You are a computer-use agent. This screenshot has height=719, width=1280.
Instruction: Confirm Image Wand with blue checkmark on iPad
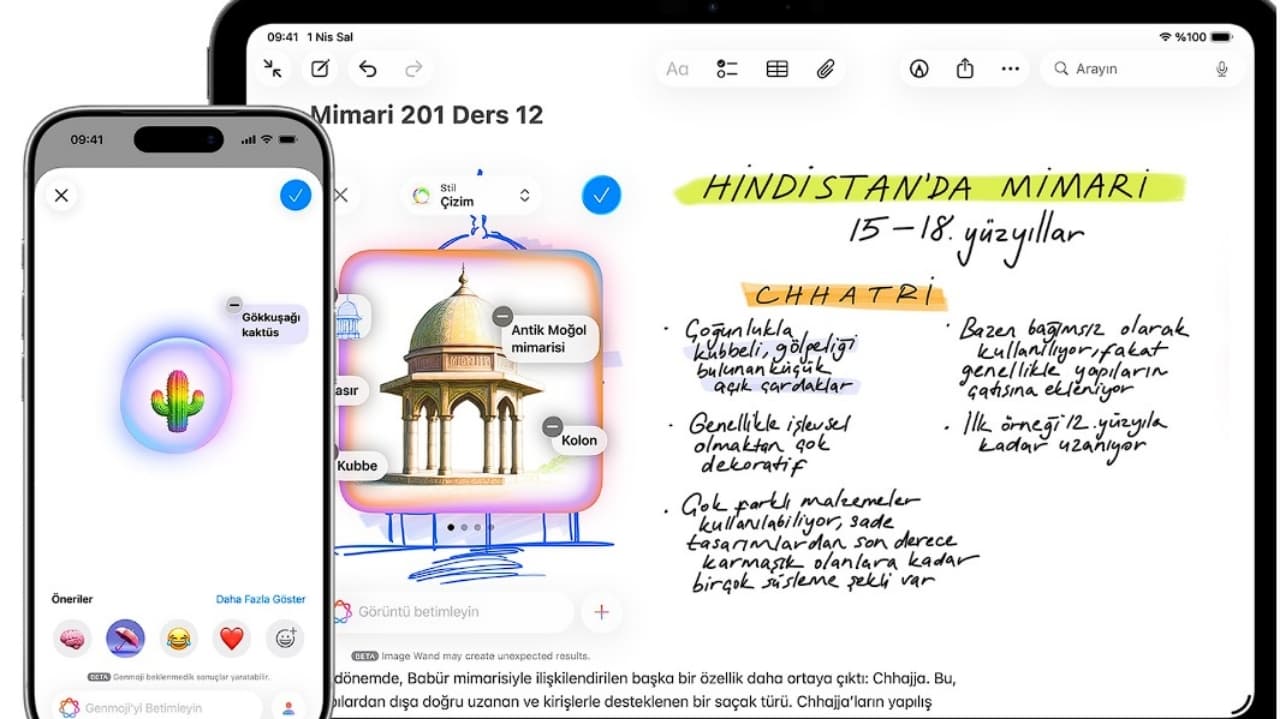601,196
